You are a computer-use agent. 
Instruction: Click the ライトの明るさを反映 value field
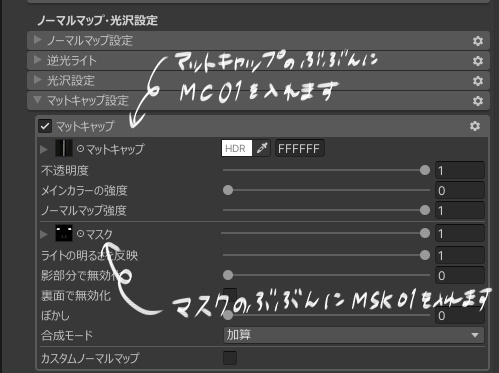coord(460,256)
